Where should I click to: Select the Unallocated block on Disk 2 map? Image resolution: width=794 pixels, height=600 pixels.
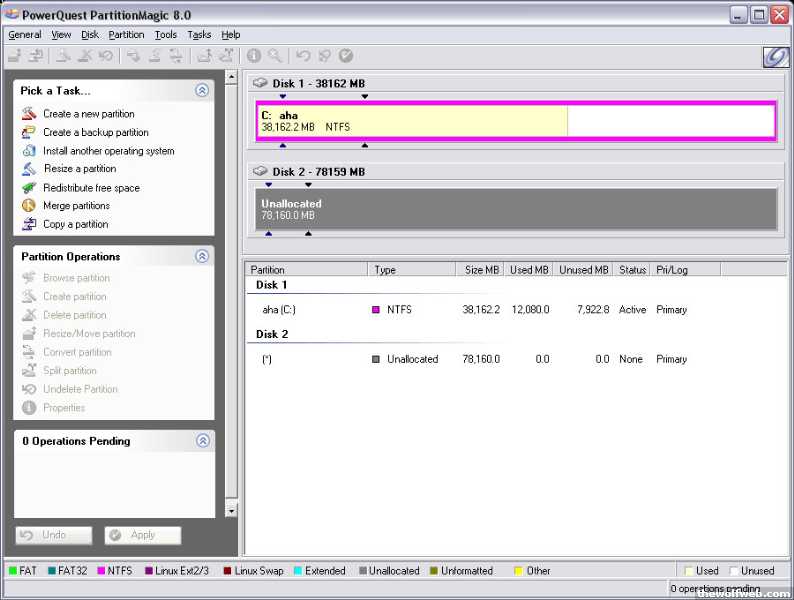516,209
